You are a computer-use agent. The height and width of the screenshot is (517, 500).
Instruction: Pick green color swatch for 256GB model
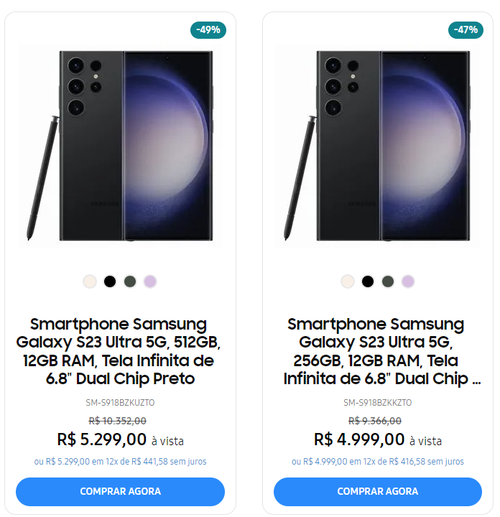[x=388, y=281]
